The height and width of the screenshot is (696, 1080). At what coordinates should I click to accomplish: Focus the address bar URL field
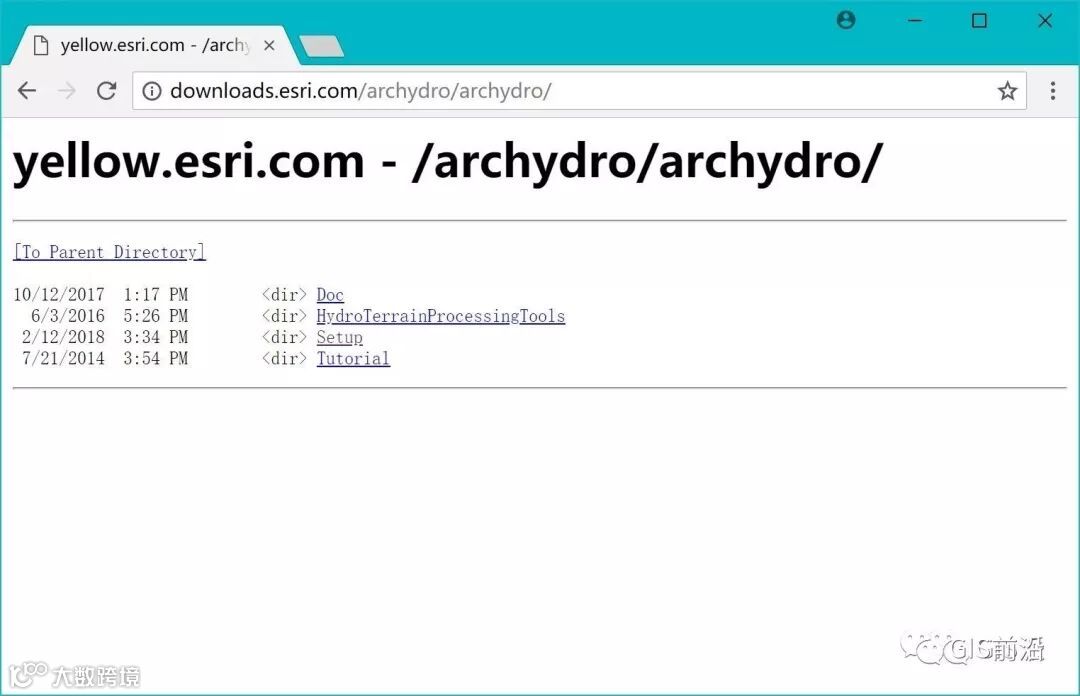point(579,90)
